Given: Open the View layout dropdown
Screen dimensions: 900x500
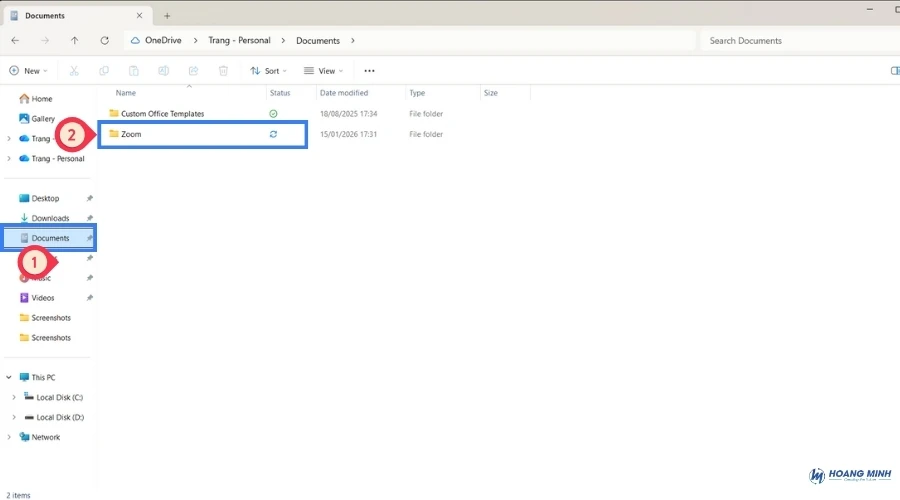Looking at the screenshot, I should [x=323, y=71].
